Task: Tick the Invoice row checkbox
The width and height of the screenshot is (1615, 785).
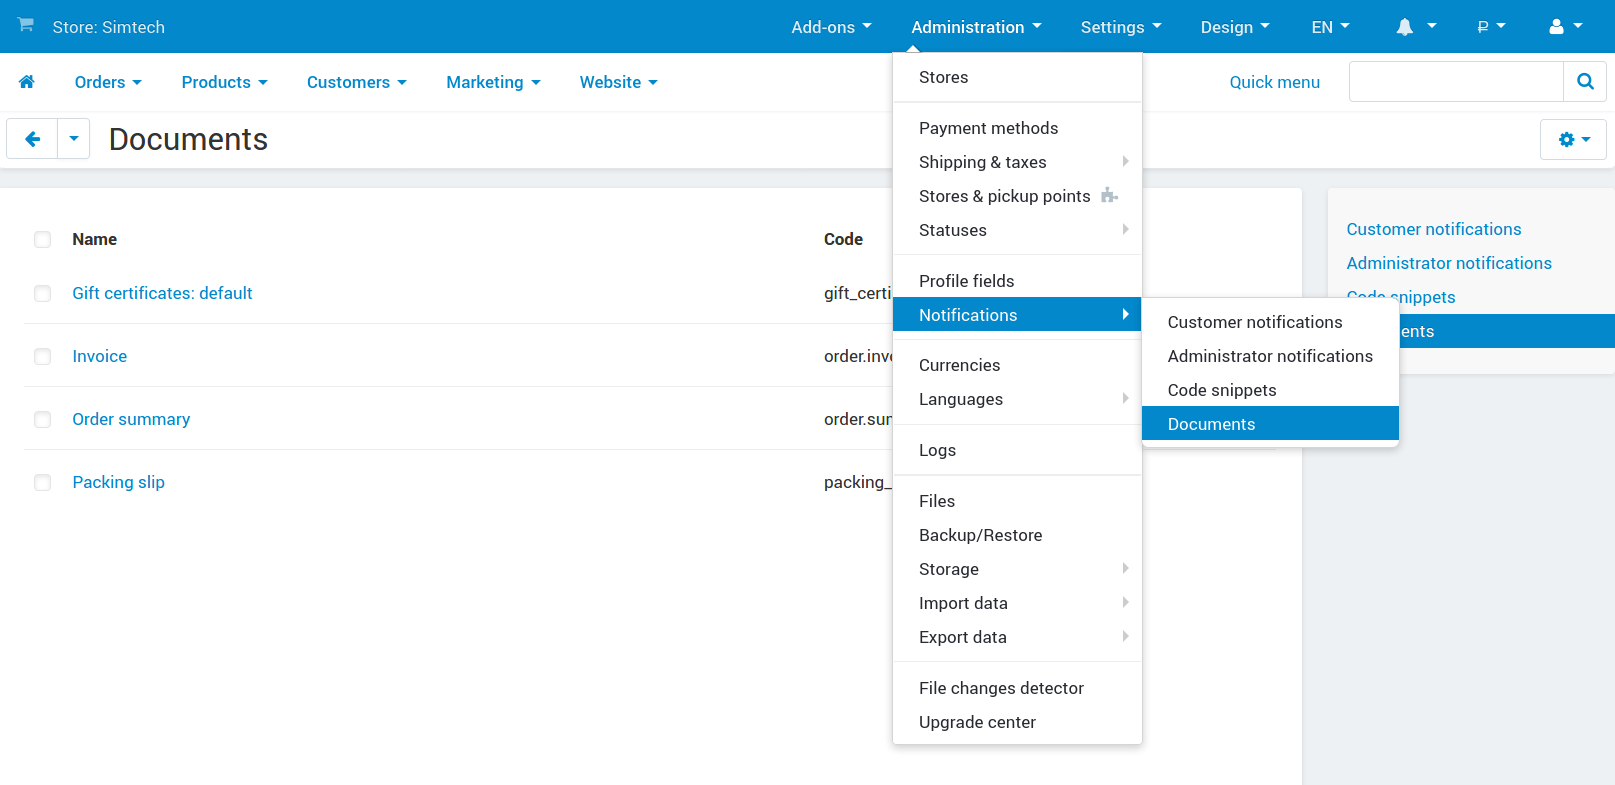Action: point(42,356)
